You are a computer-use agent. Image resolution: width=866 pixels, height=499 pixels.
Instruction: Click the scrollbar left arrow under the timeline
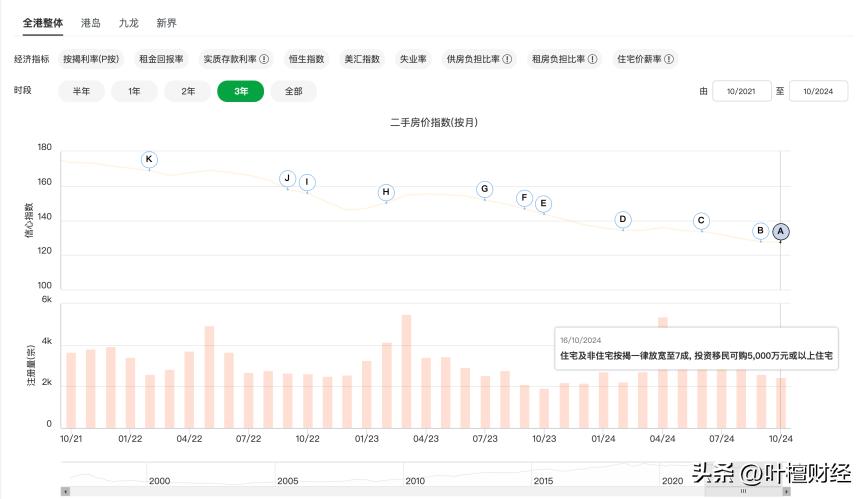65,491
